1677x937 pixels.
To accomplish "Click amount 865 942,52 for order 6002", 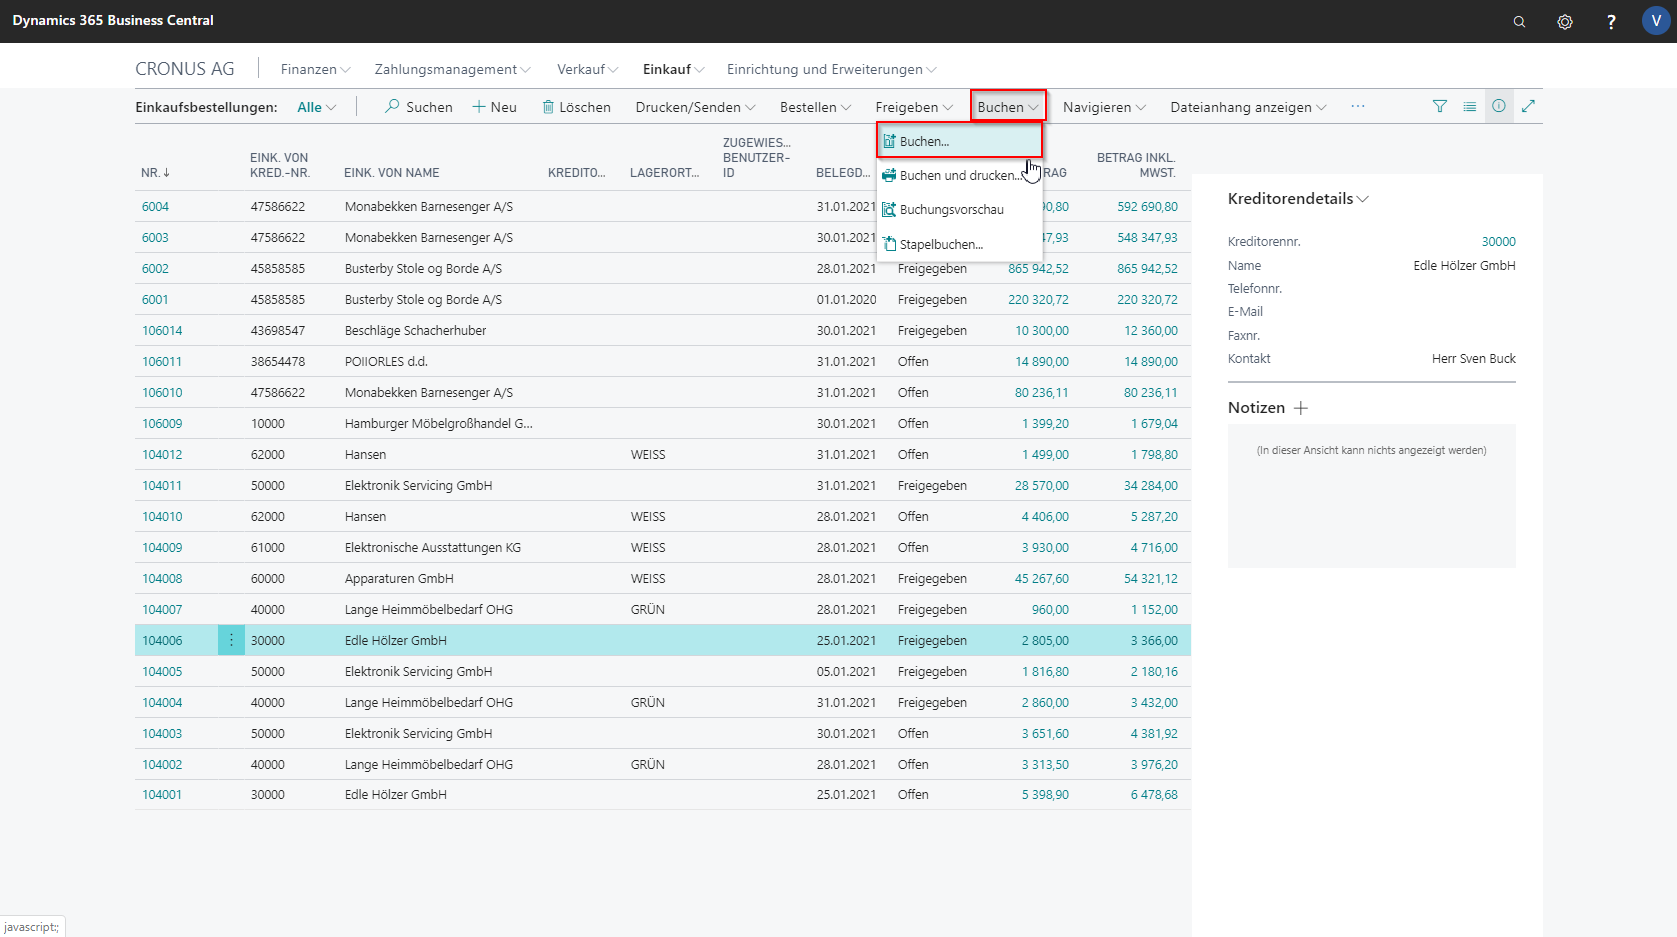I will click(1038, 269).
